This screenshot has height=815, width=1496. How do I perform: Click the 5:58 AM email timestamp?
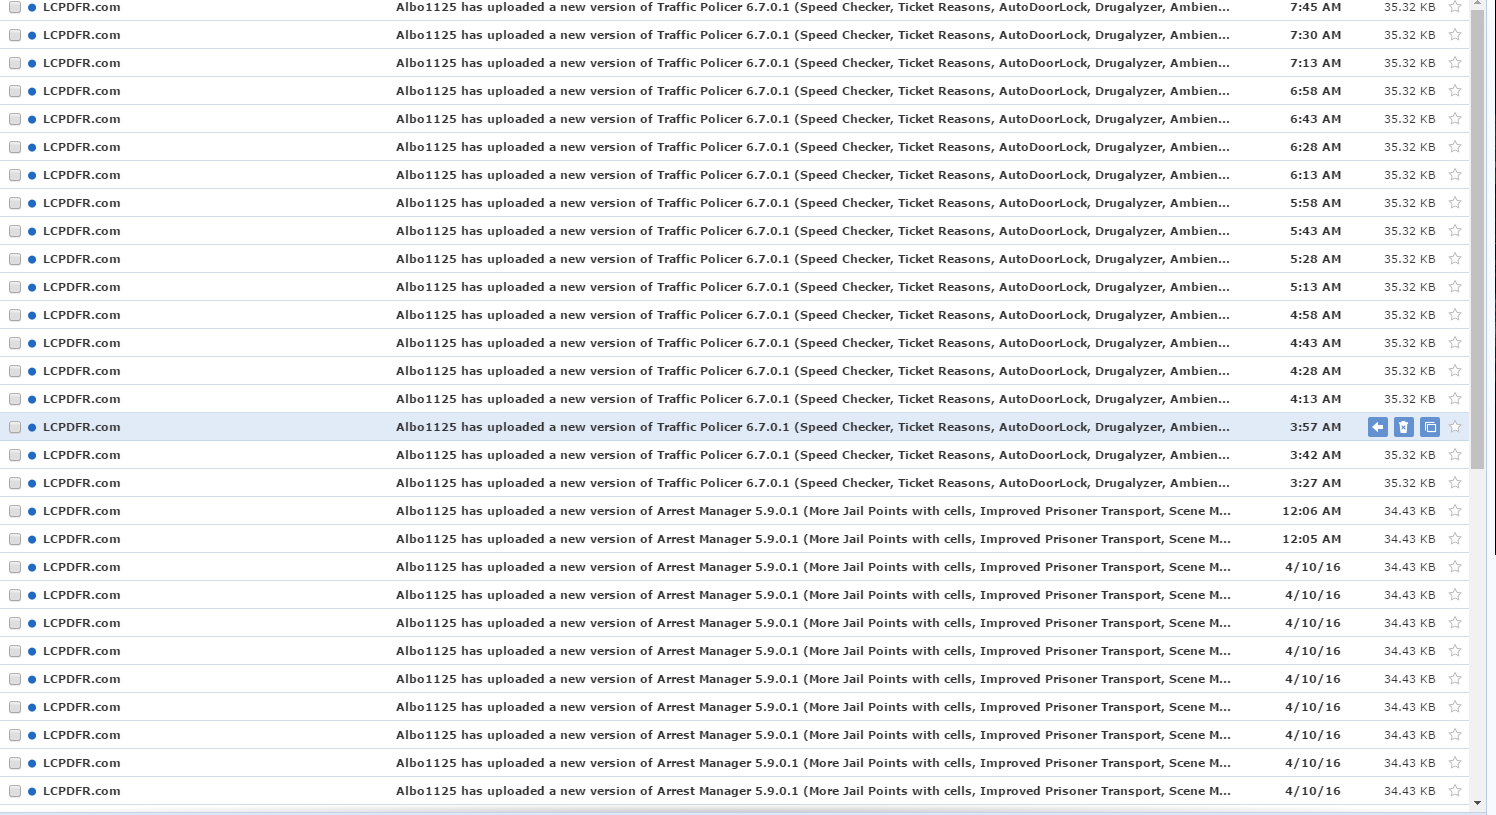[1315, 203]
